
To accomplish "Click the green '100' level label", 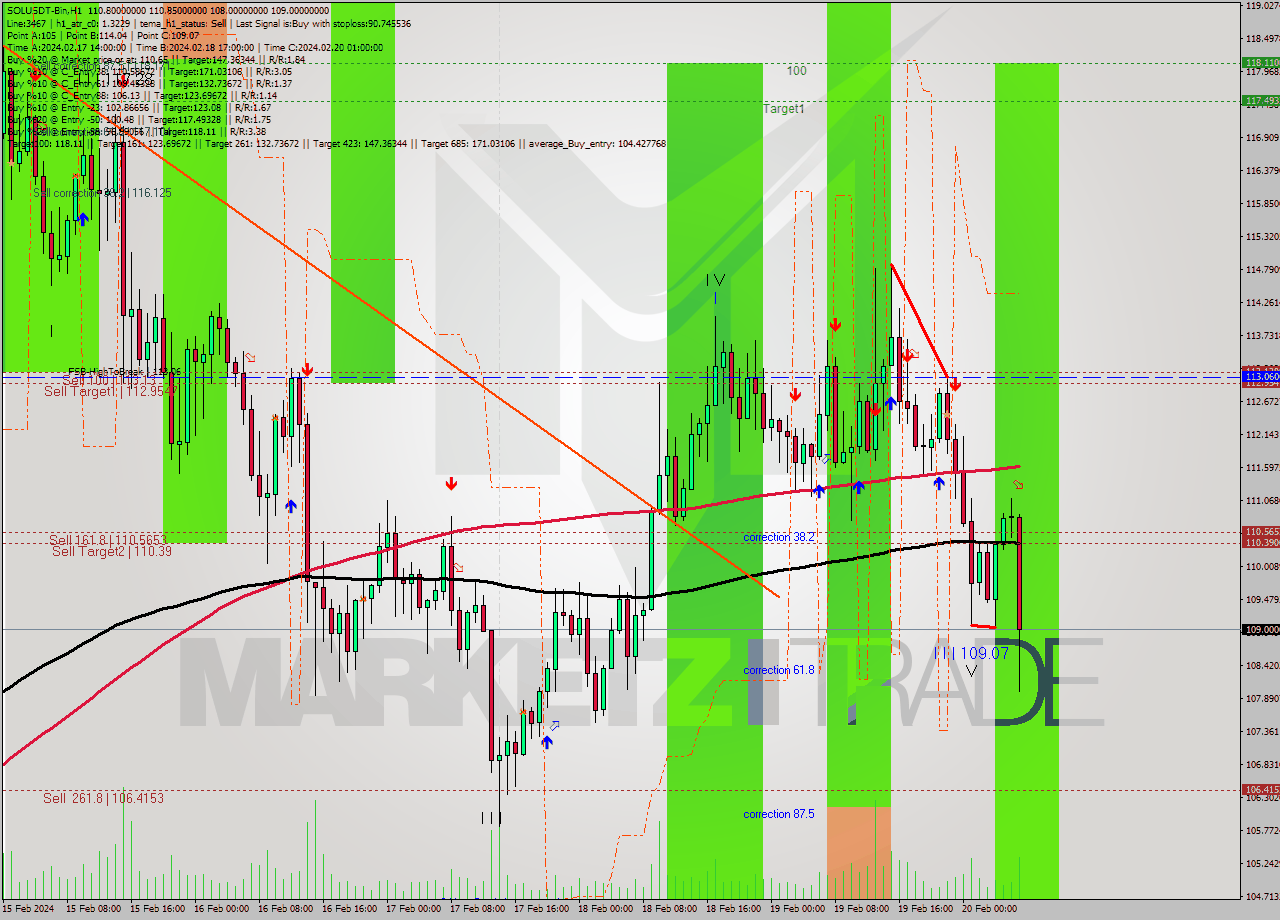I will (x=796, y=71).
